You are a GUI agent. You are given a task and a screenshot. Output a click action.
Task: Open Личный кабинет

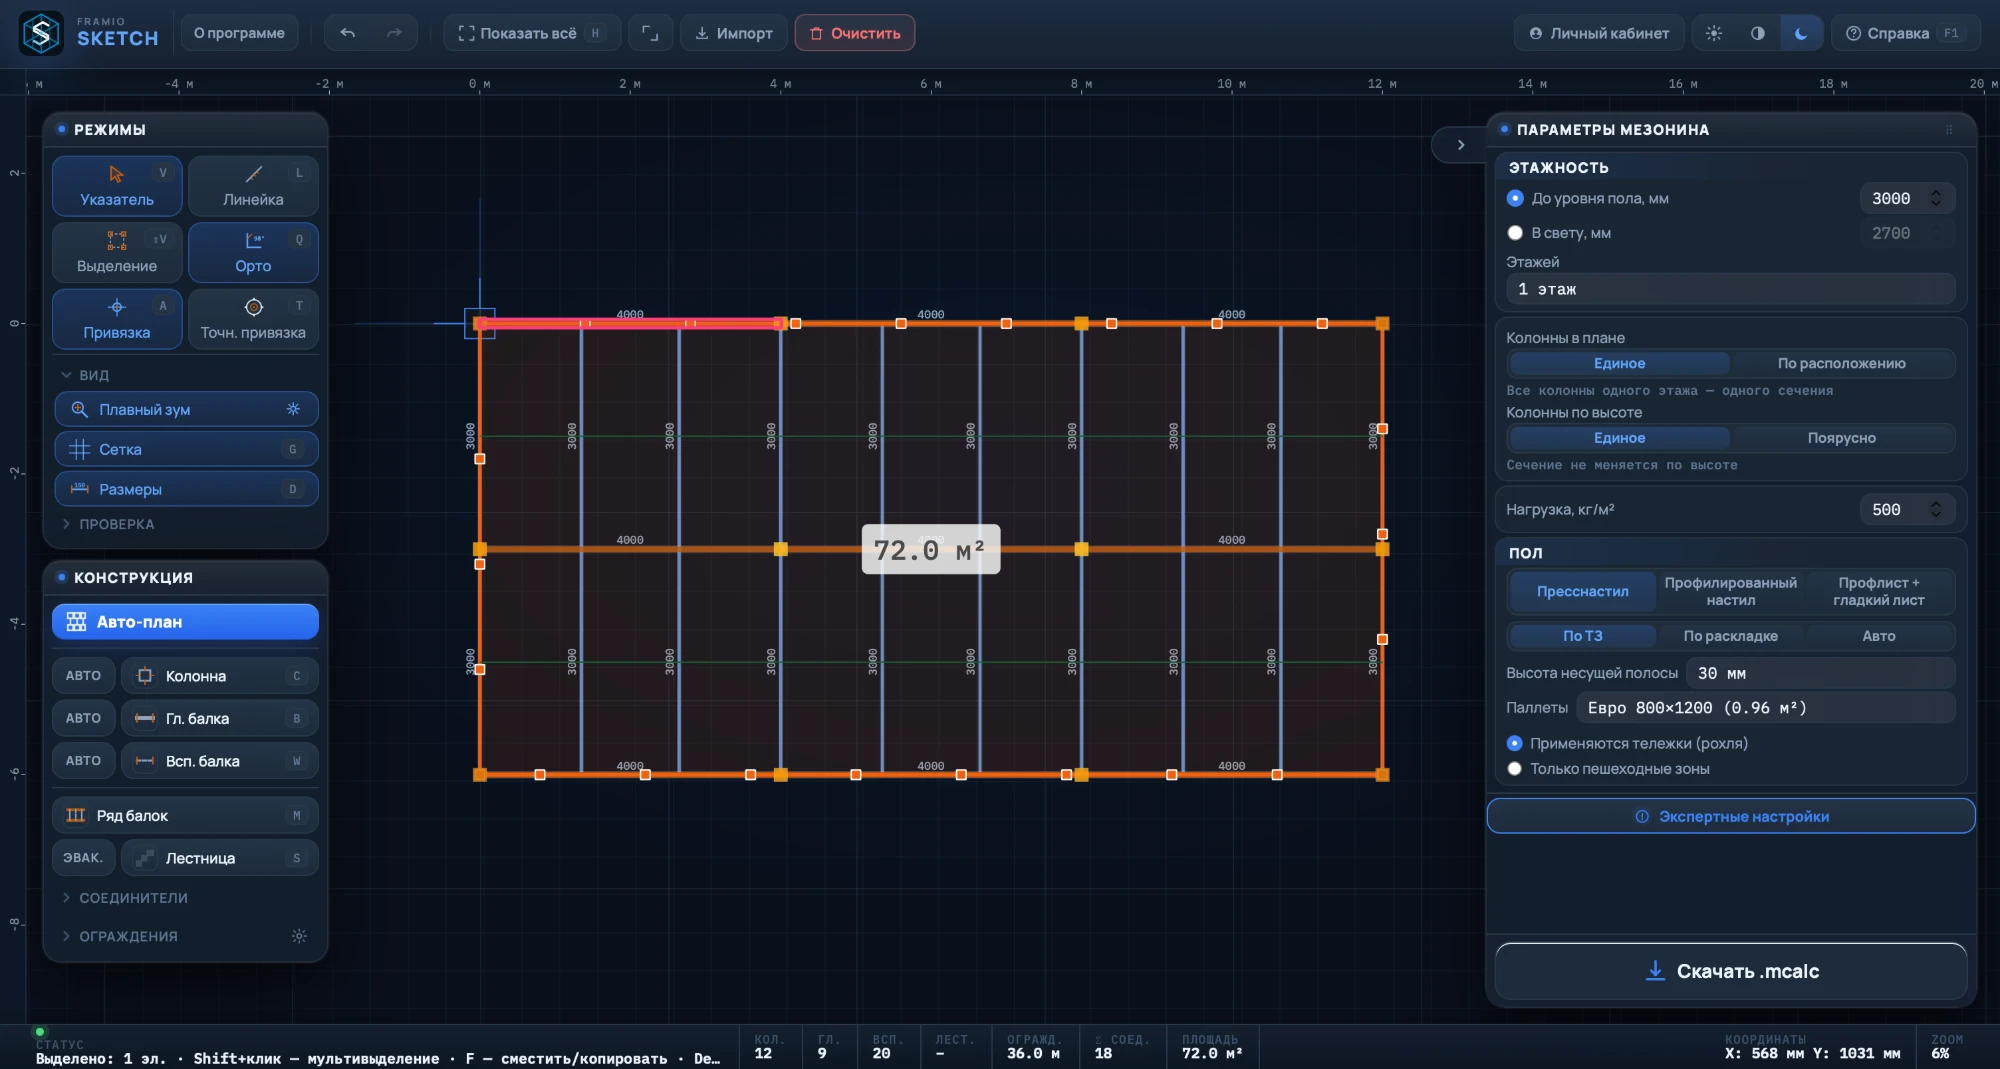pyautogui.click(x=1598, y=33)
